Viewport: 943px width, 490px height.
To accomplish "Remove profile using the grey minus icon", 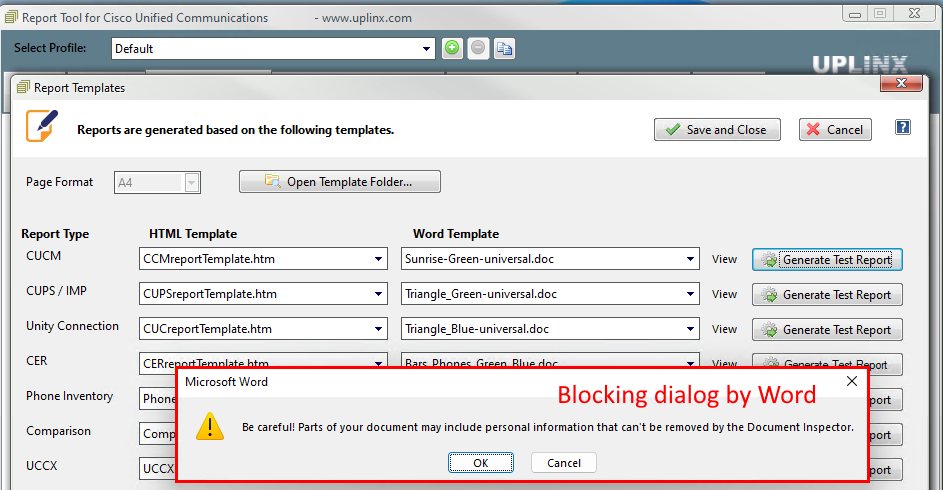I will click(x=478, y=48).
